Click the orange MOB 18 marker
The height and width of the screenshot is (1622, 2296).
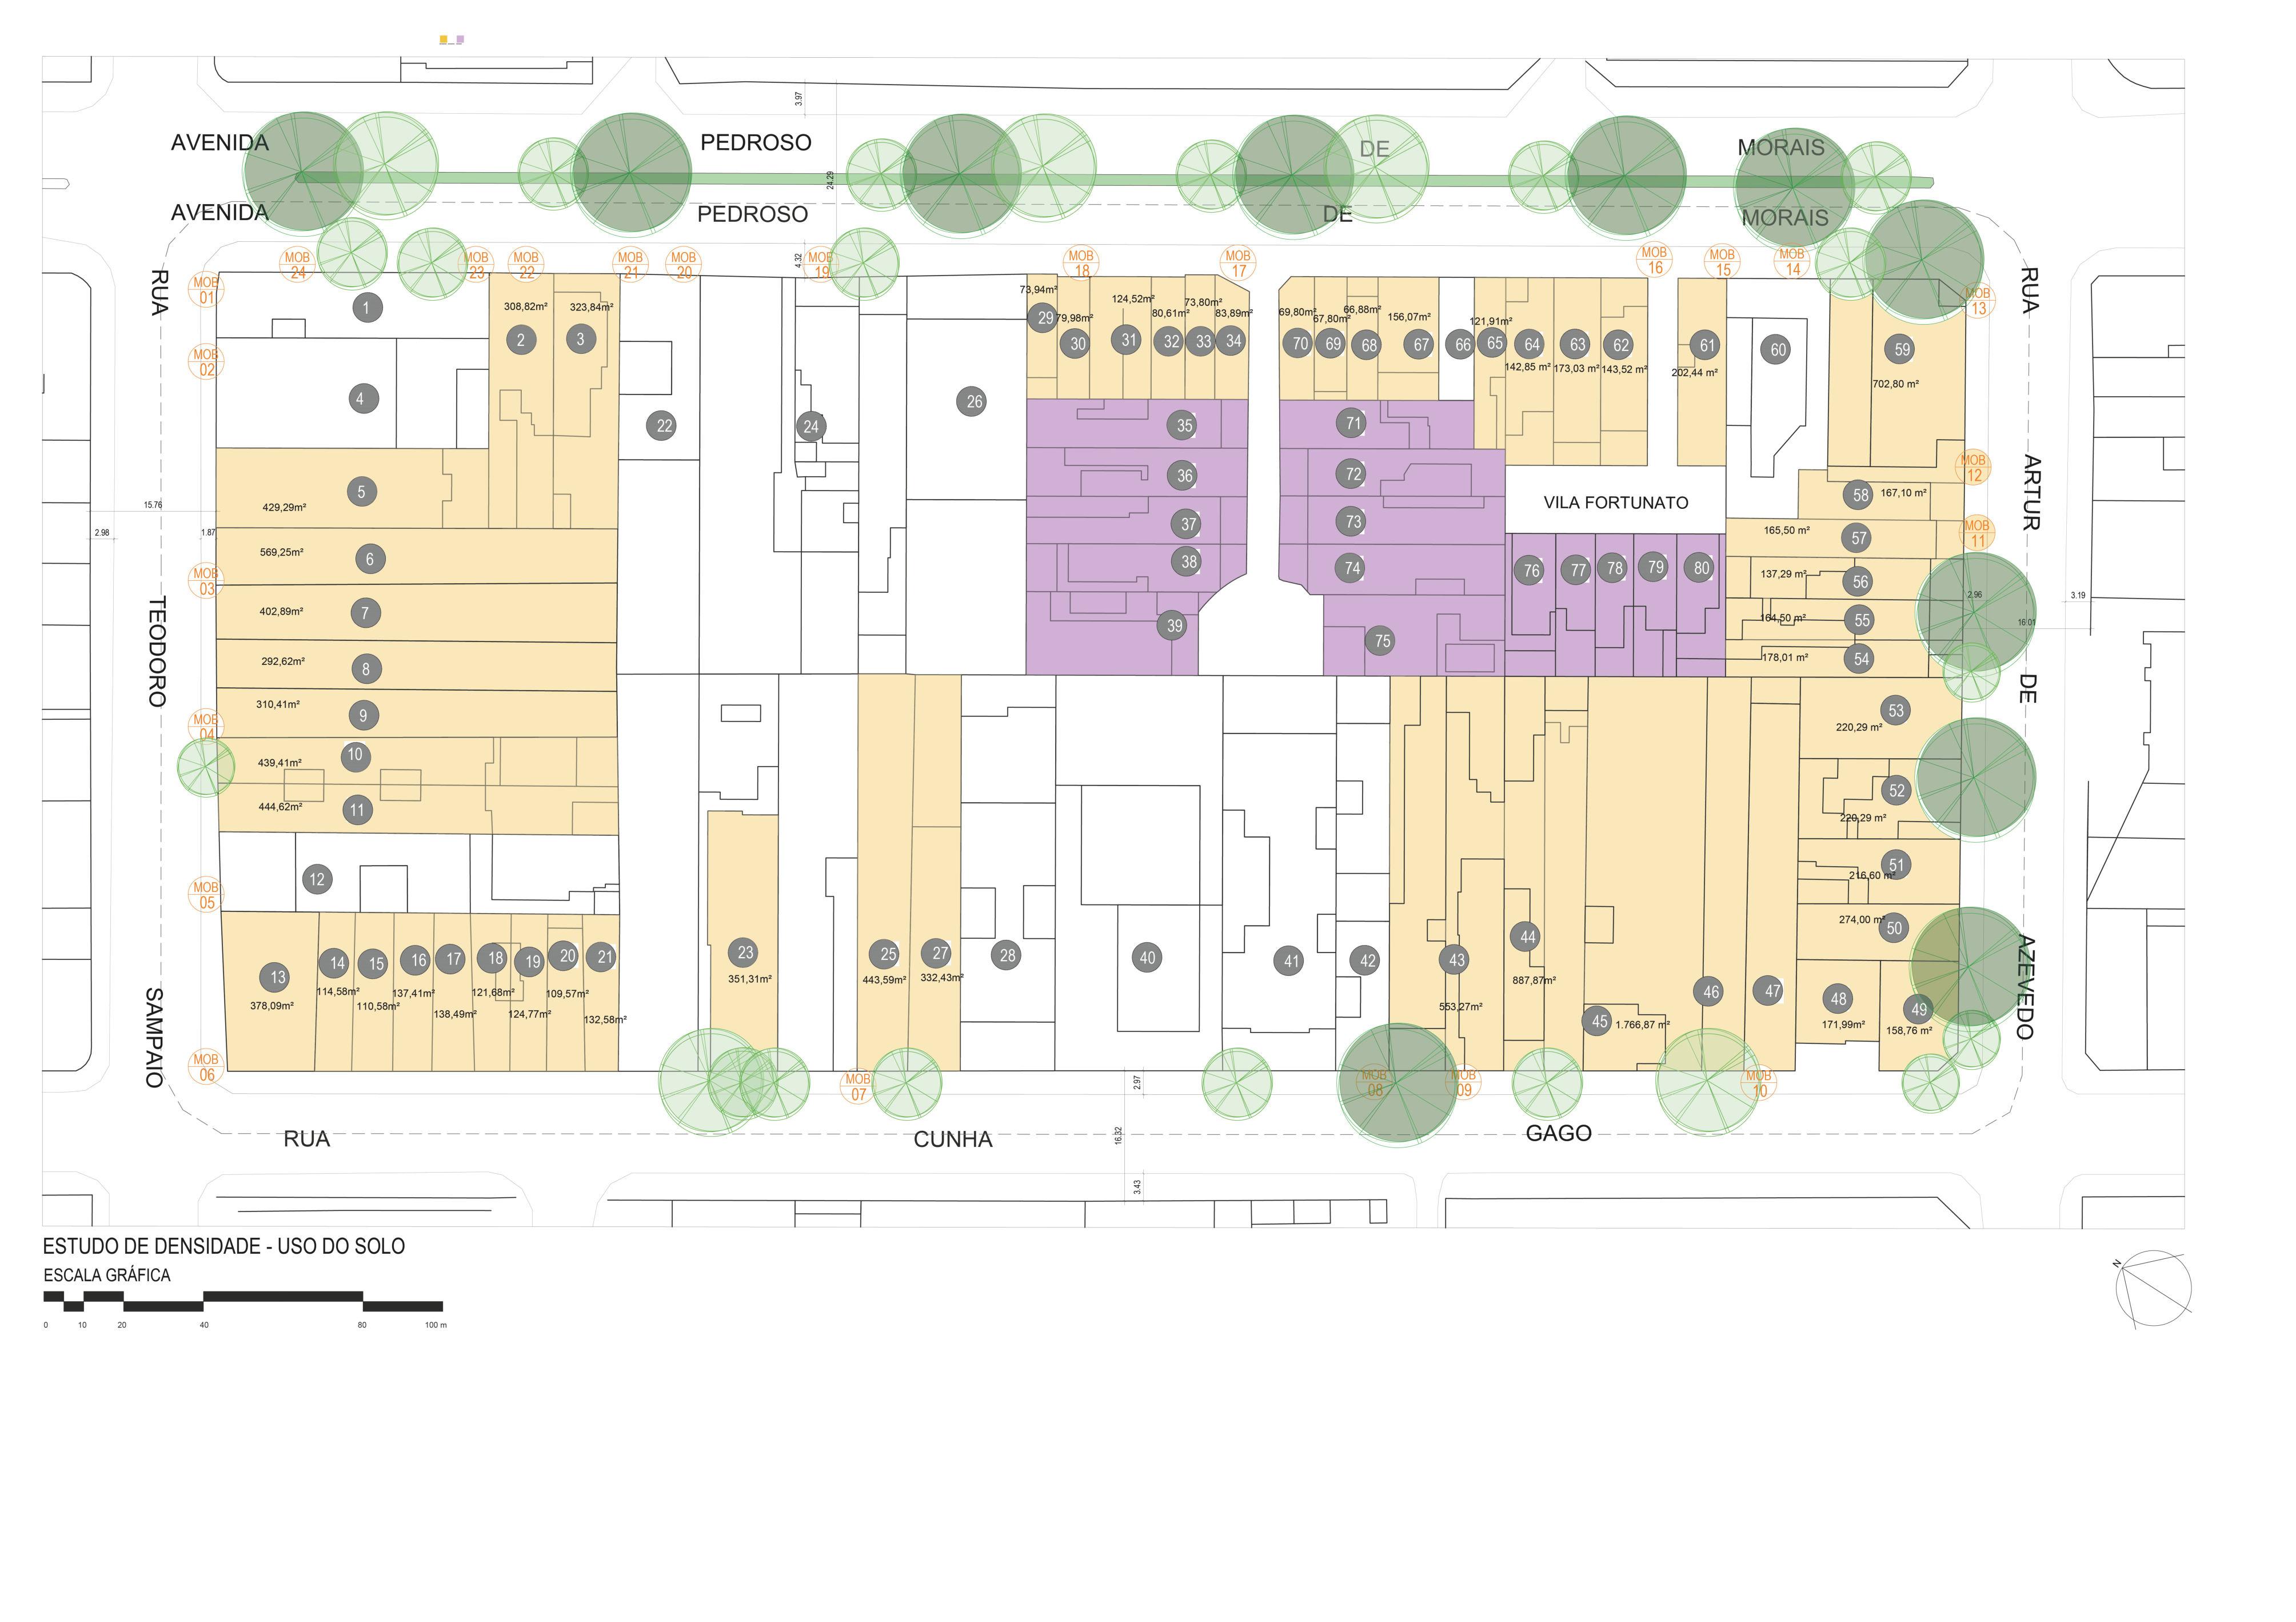pos(1081,263)
